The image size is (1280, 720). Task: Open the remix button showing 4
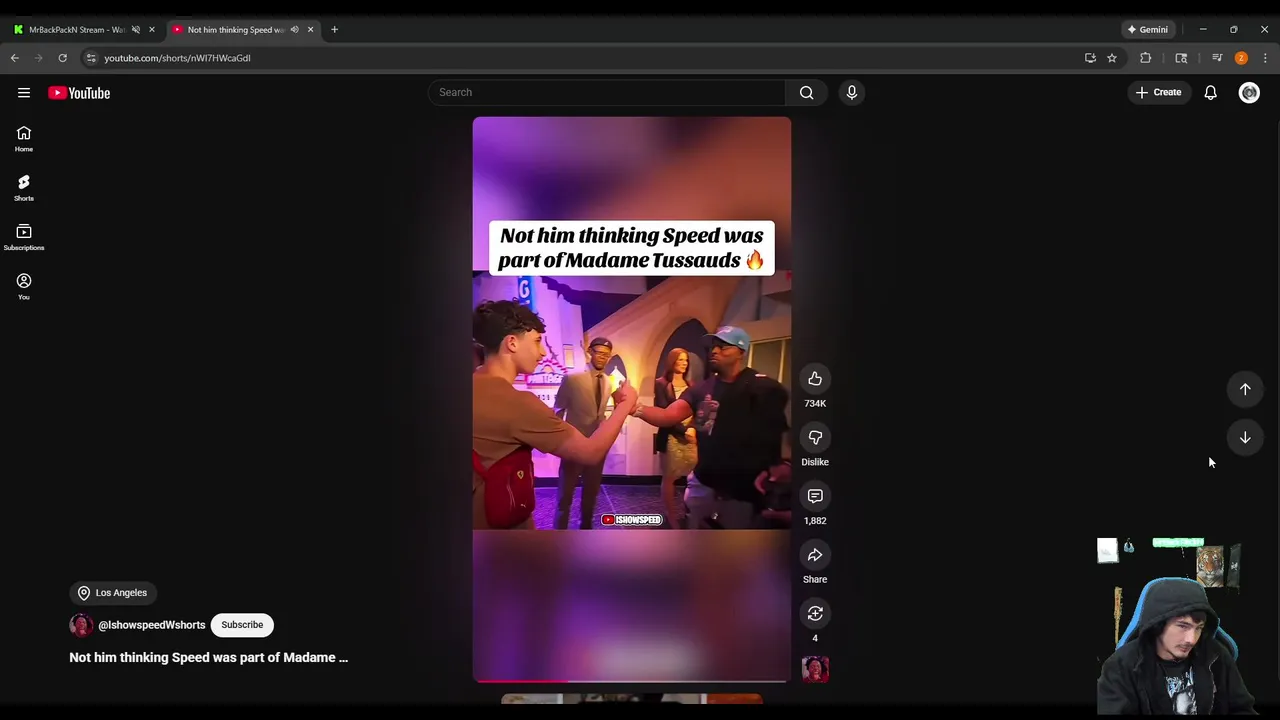coord(815,614)
